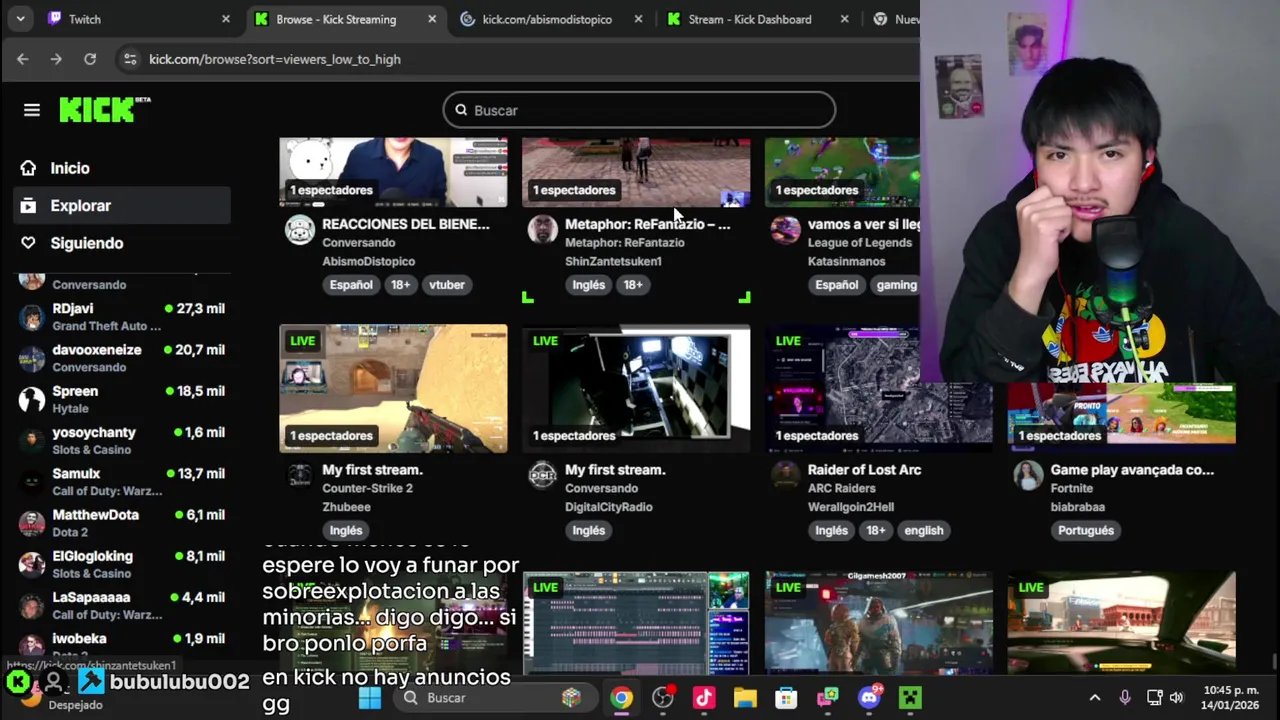Open Spreen channel in sidebar

(123, 399)
